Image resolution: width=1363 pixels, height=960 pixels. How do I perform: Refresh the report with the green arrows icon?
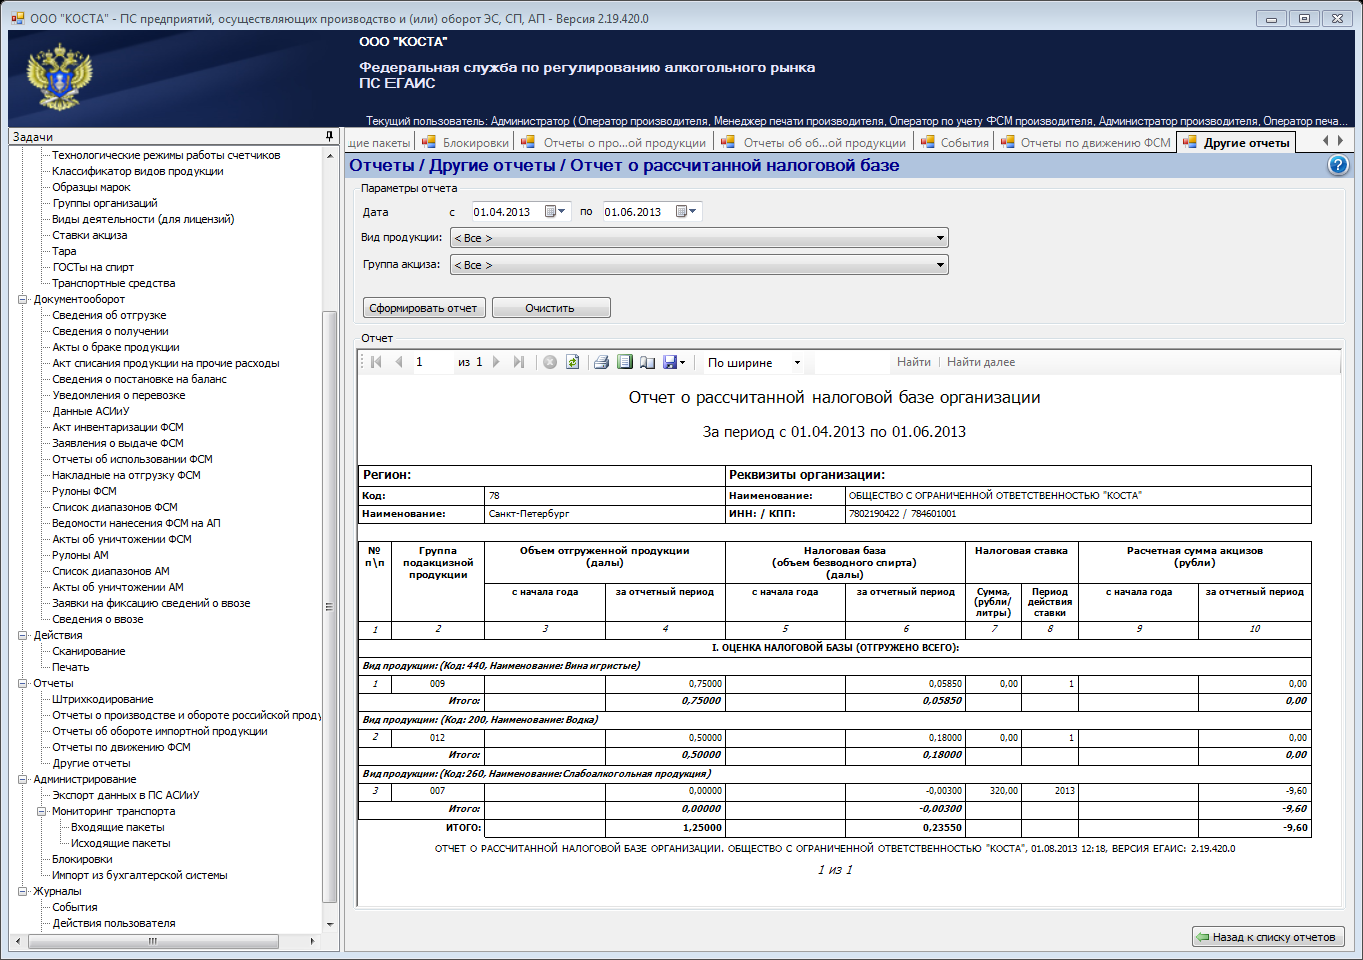(572, 362)
